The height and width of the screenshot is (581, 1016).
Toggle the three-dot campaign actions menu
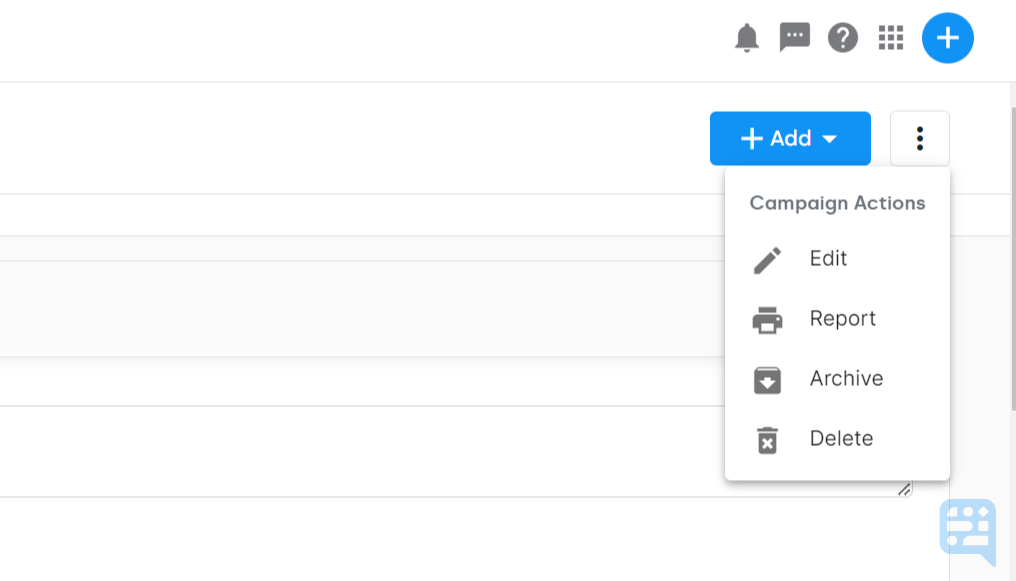(x=919, y=138)
